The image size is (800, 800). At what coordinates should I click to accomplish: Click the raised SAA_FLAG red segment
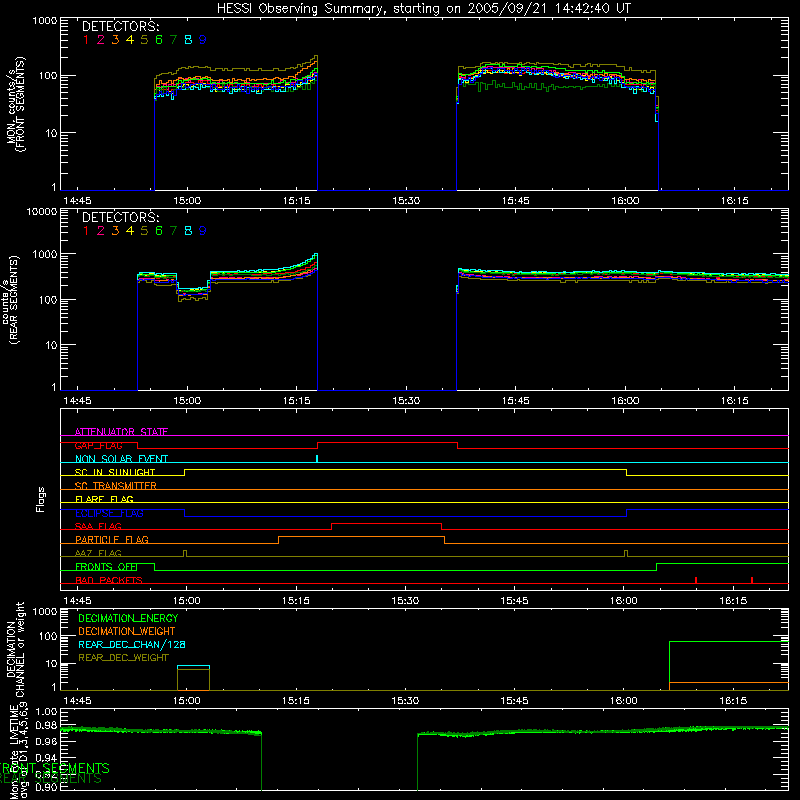pyautogui.click(x=386, y=523)
